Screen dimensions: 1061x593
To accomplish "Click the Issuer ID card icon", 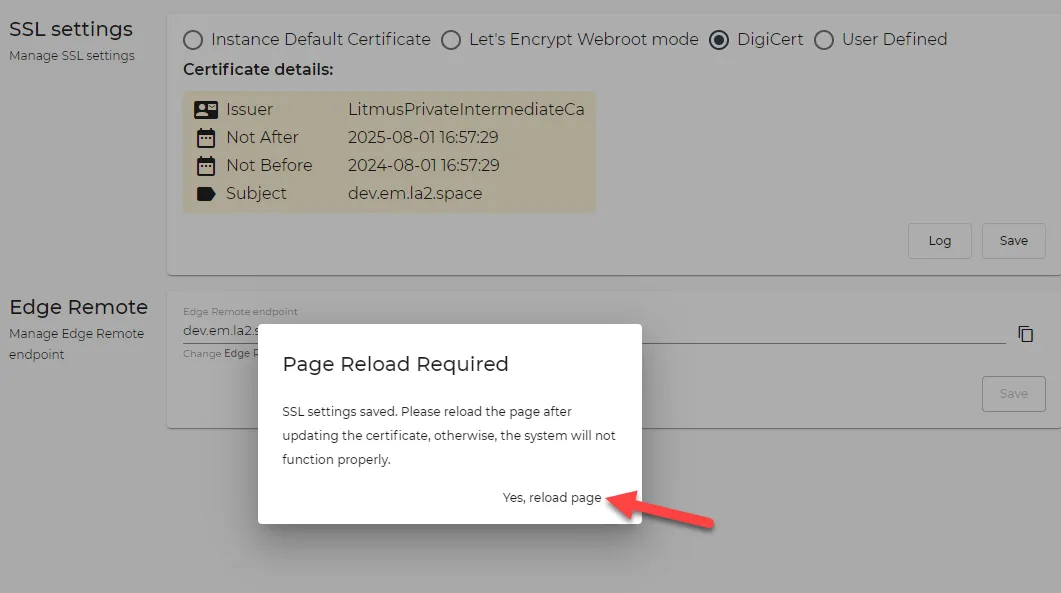I will click(x=206, y=110).
